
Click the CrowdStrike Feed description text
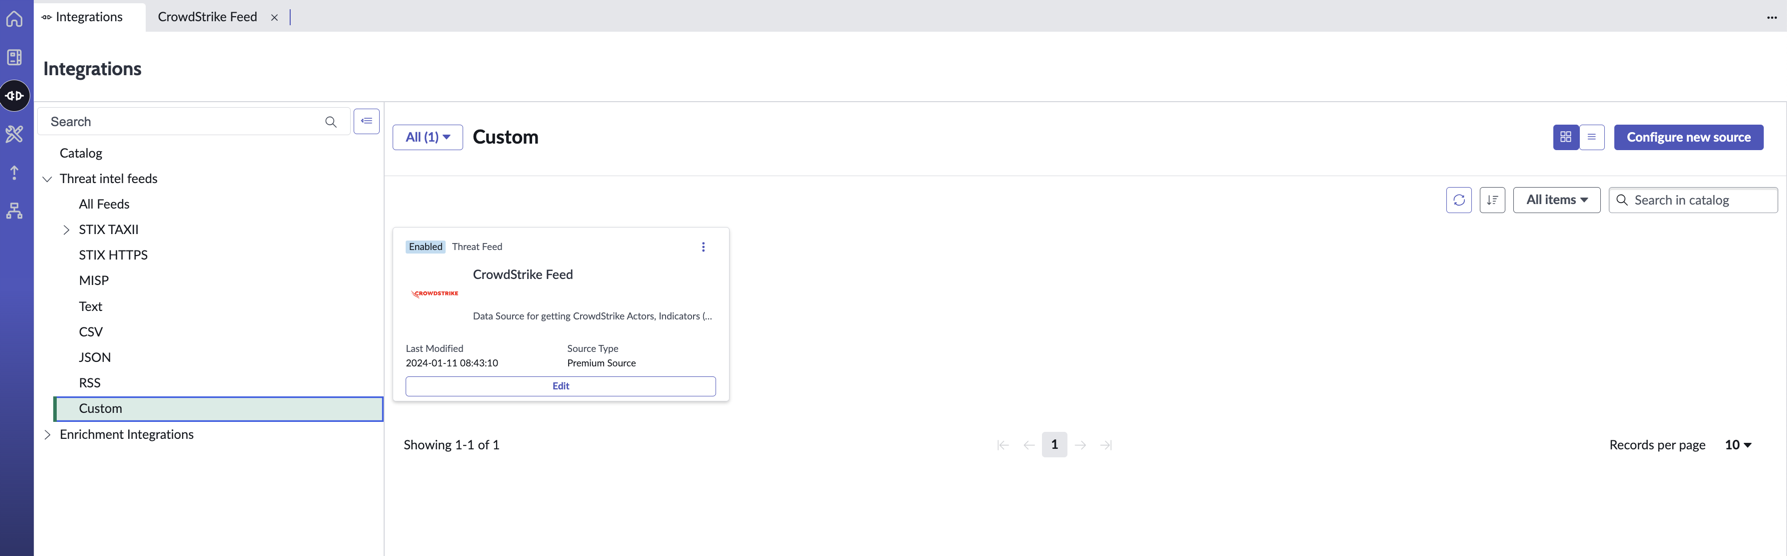click(592, 316)
